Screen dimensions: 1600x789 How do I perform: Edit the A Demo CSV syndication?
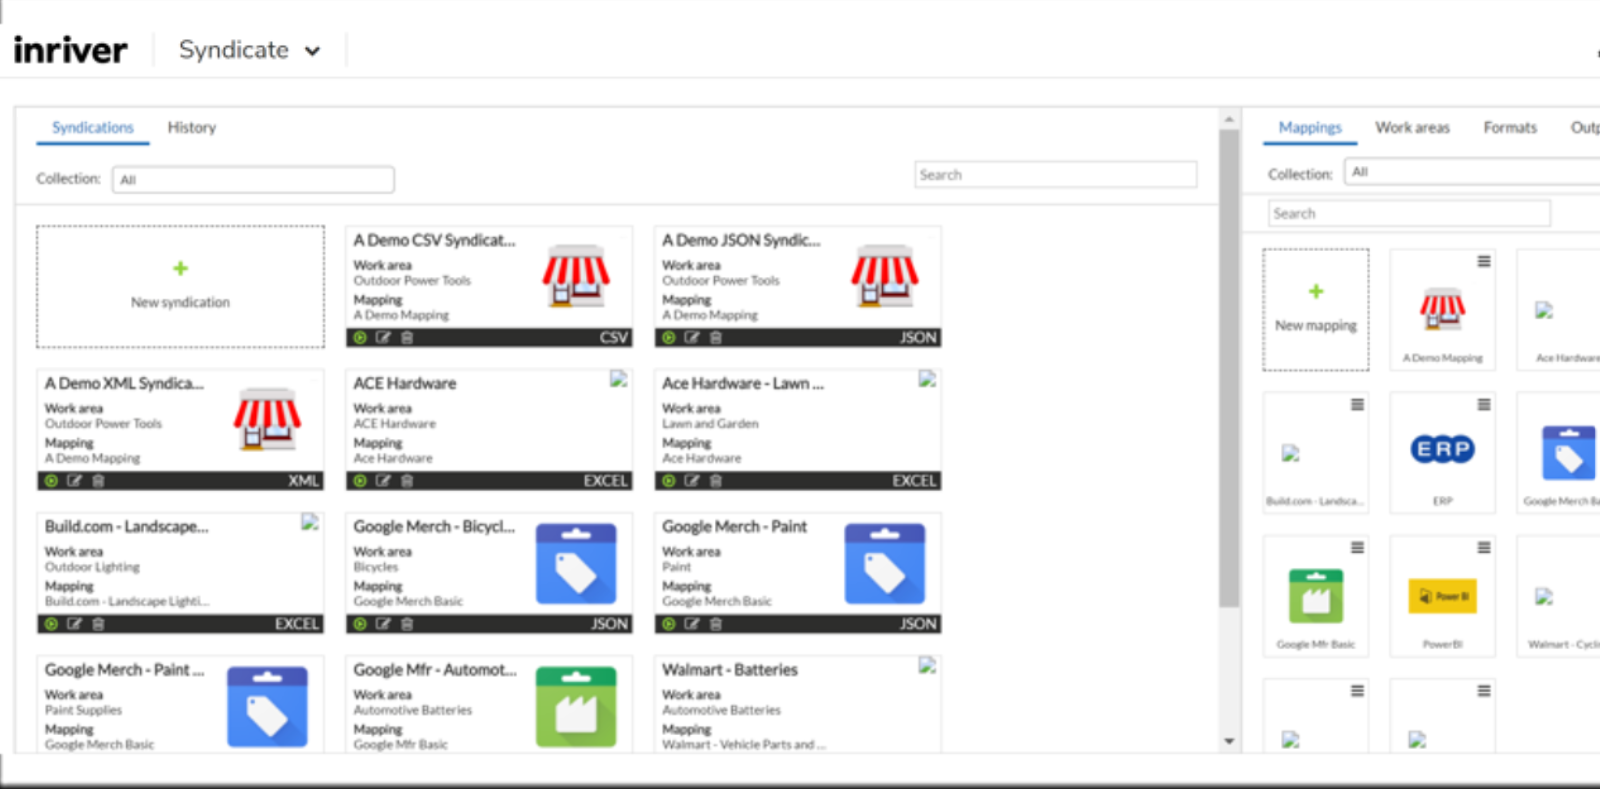[x=383, y=338]
